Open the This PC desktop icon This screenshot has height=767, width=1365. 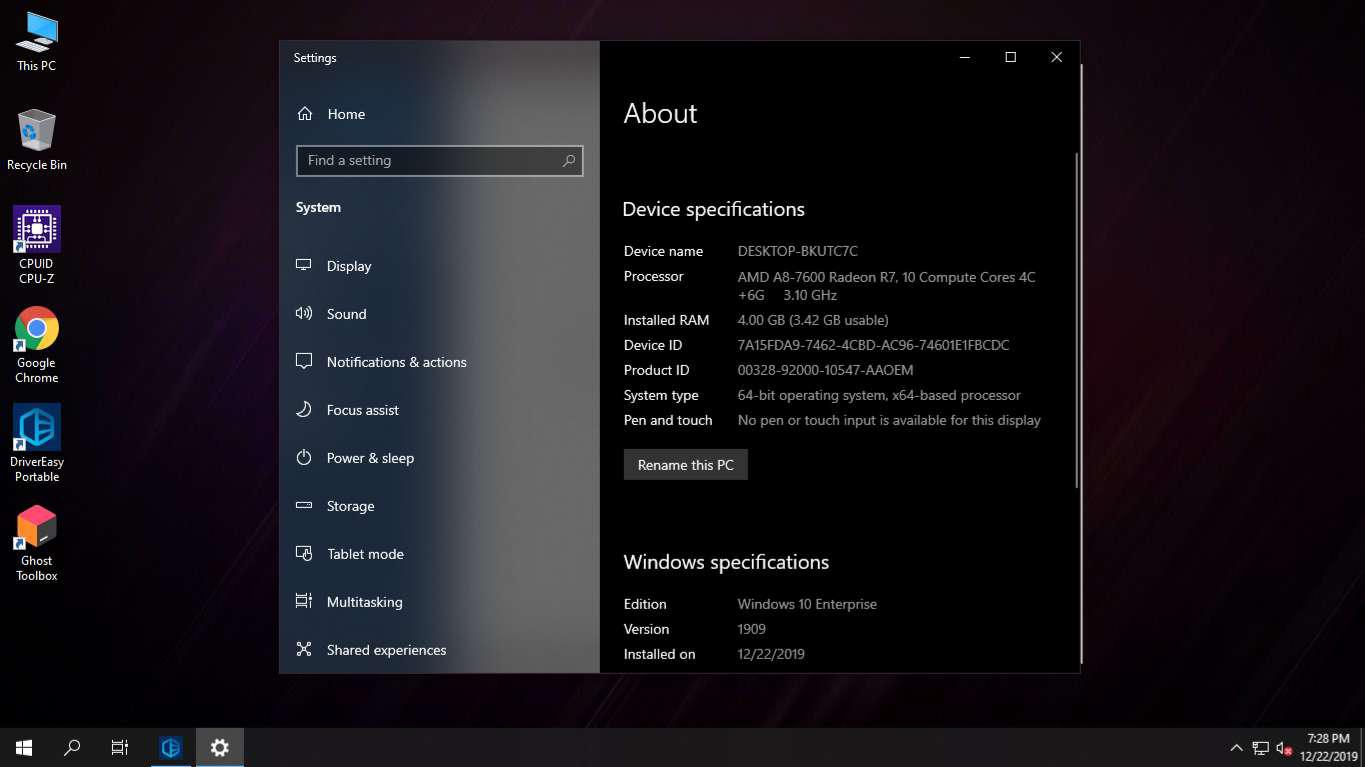pyautogui.click(x=37, y=33)
